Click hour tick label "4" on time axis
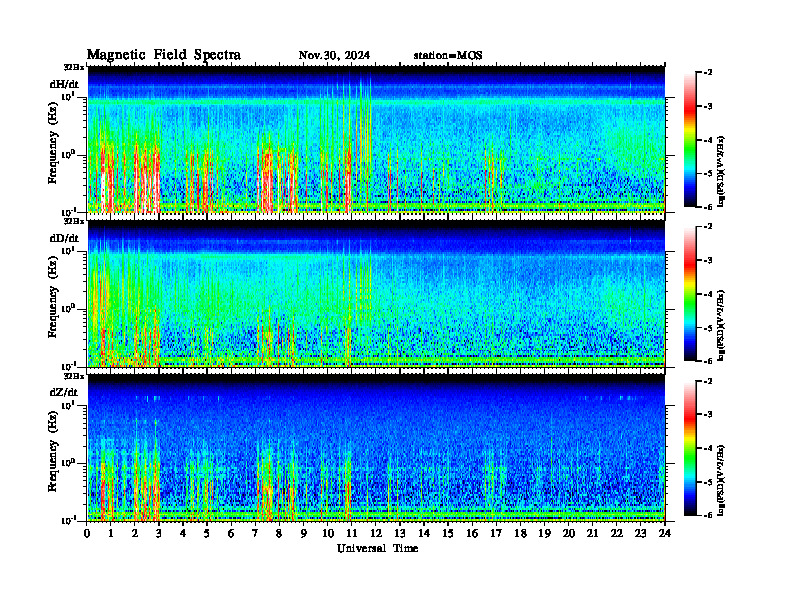This screenshot has height=612, width=792. (x=183, y=534)
